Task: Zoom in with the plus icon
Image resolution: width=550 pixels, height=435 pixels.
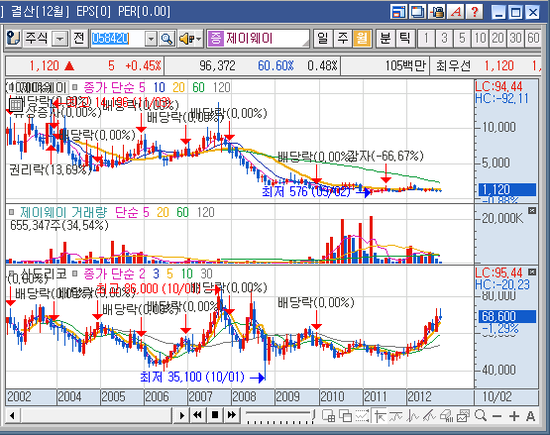Action: [514, 416]
